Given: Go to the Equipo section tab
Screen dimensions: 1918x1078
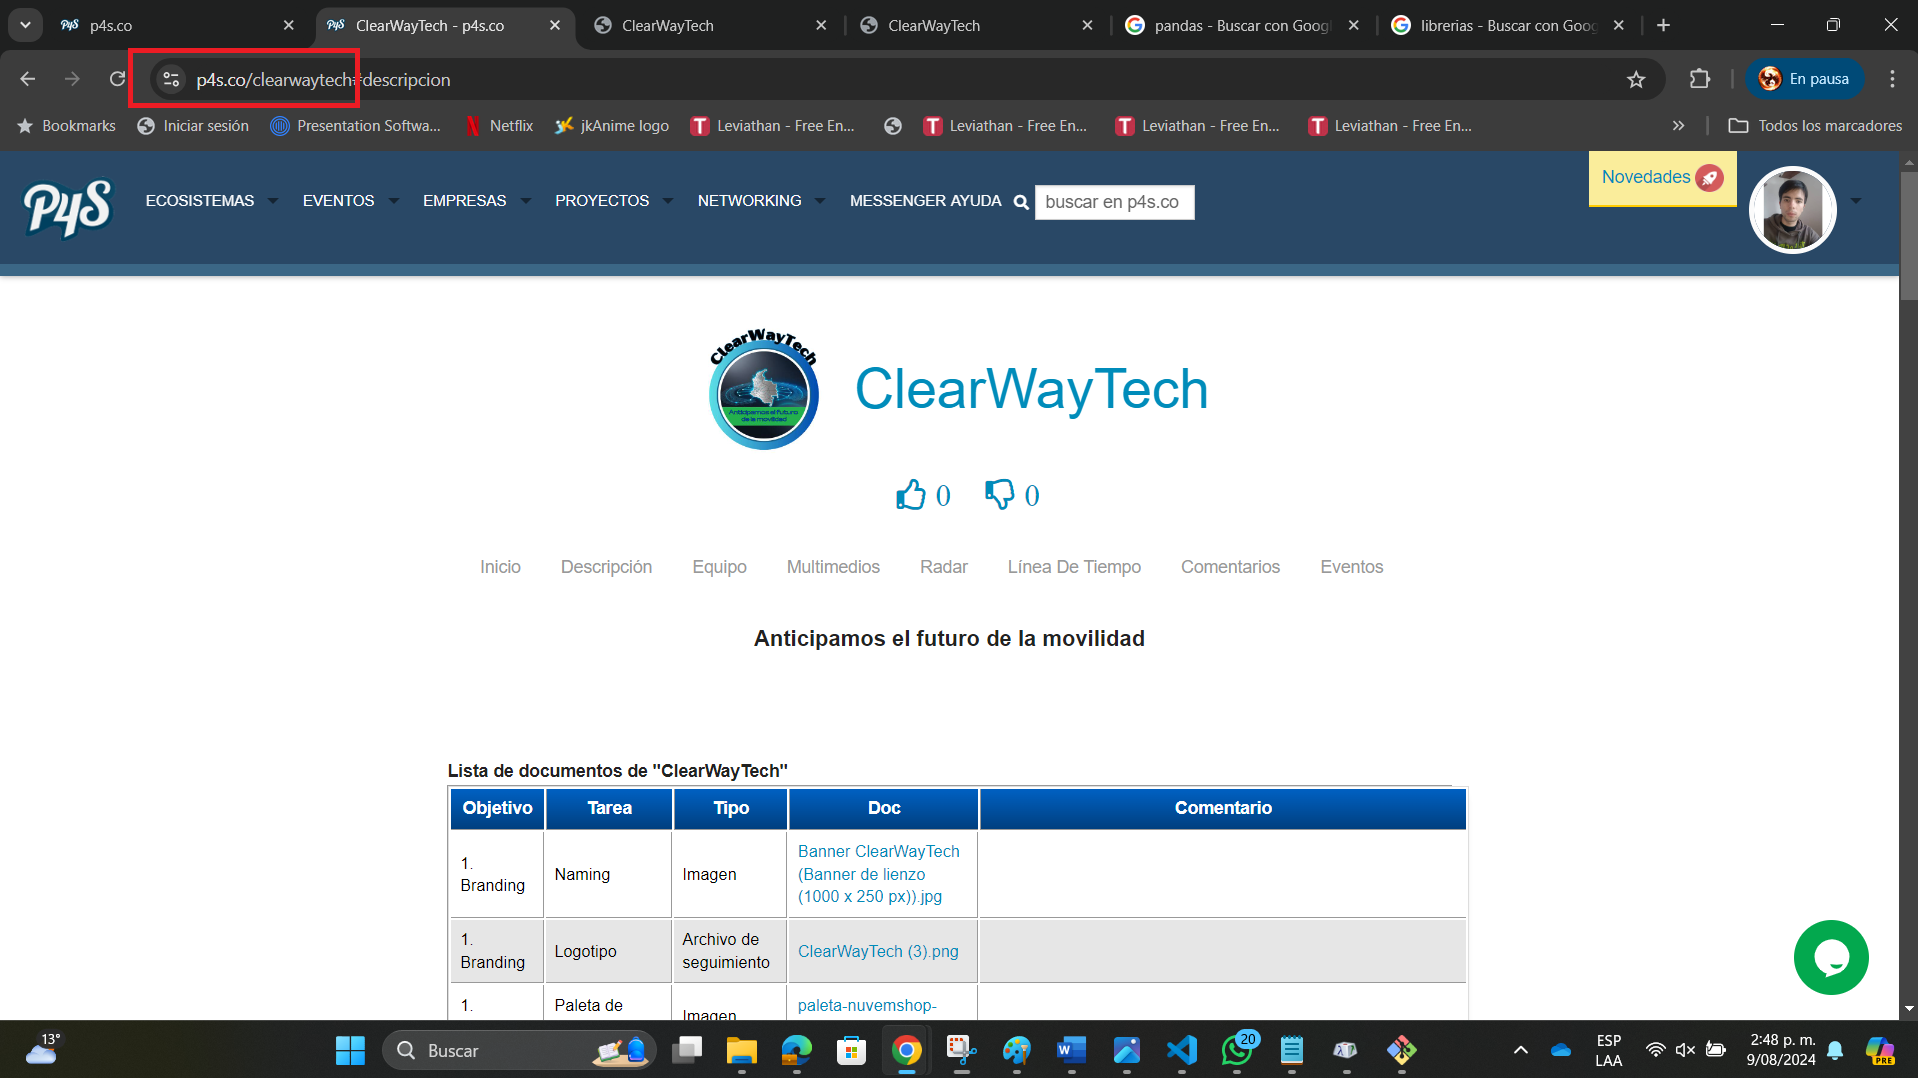Looking at the screenshot, I should [x=719, y=567].
